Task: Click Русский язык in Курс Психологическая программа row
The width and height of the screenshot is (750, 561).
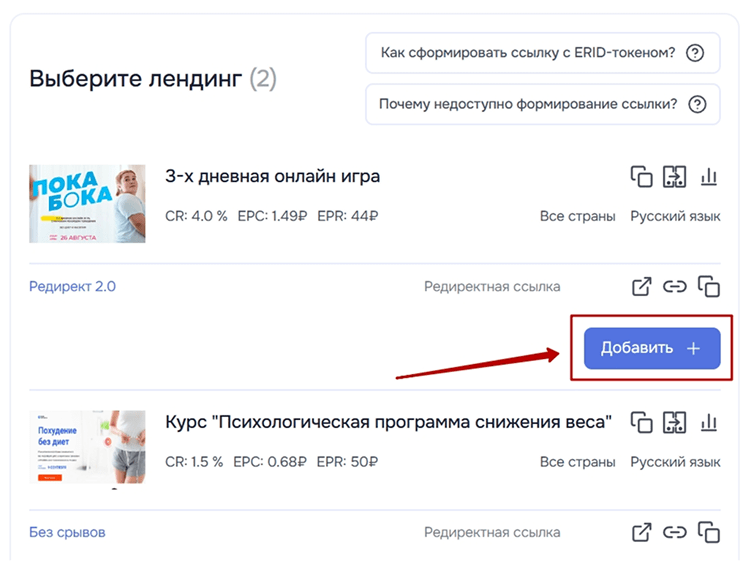Action: point(675,462)
